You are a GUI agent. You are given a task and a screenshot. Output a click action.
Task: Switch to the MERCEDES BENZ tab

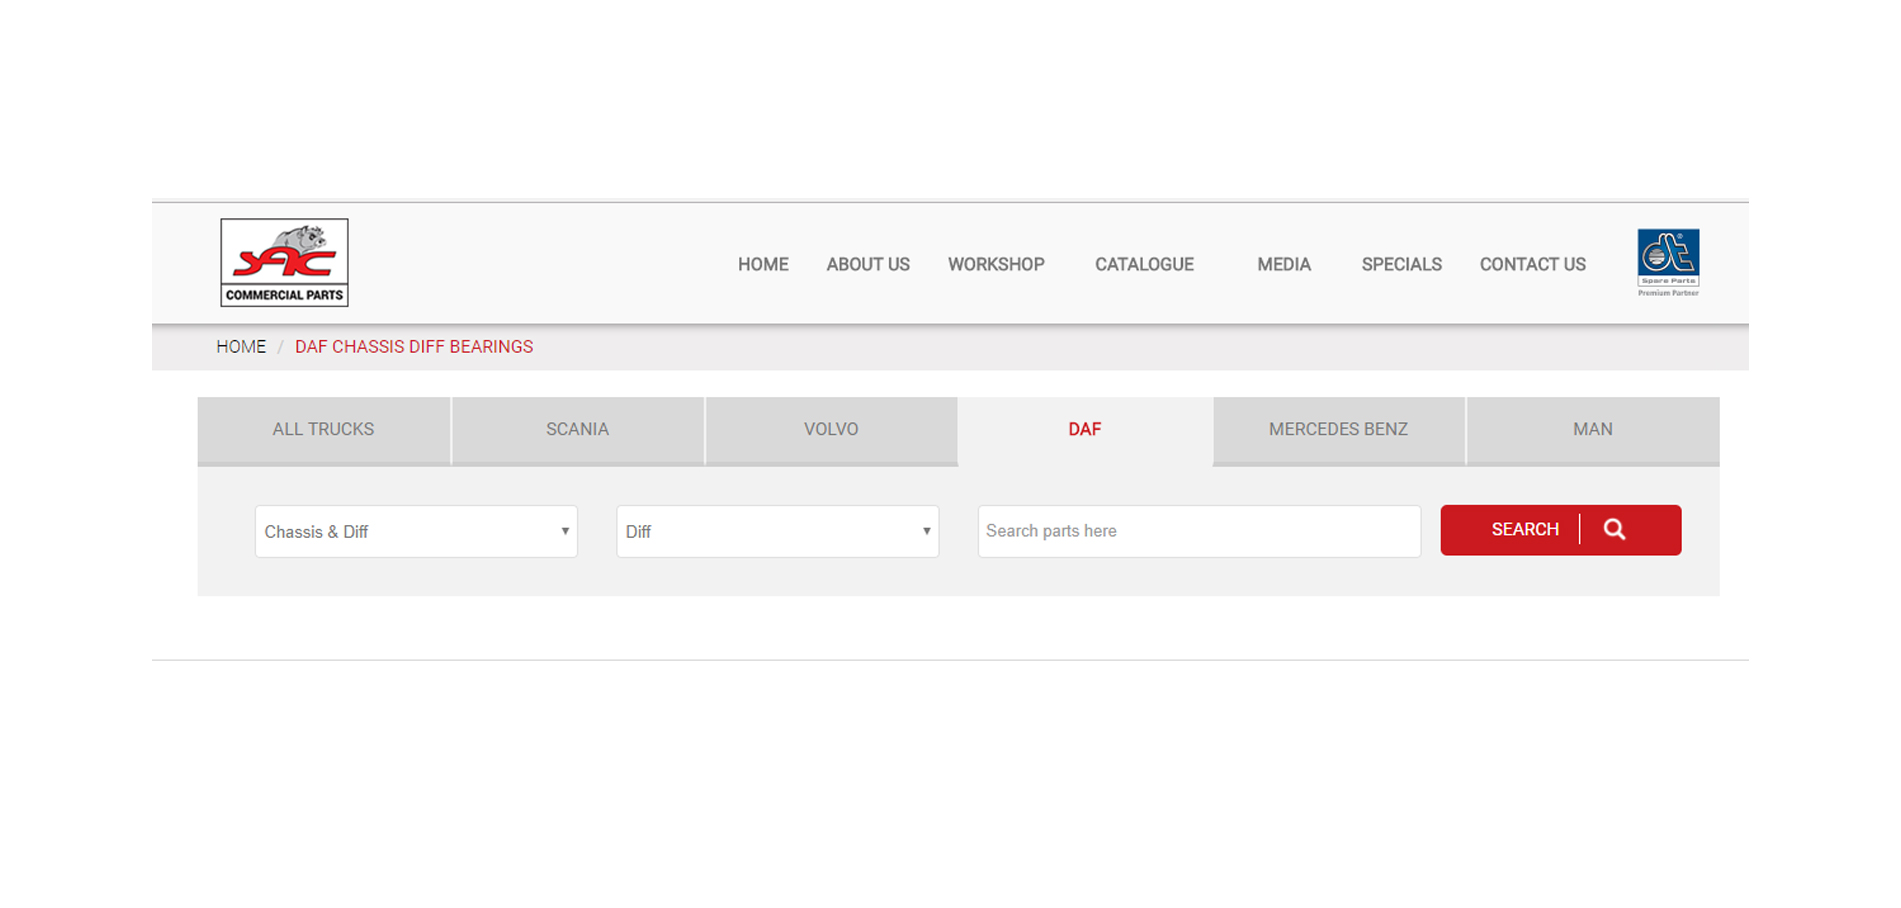1339,431
